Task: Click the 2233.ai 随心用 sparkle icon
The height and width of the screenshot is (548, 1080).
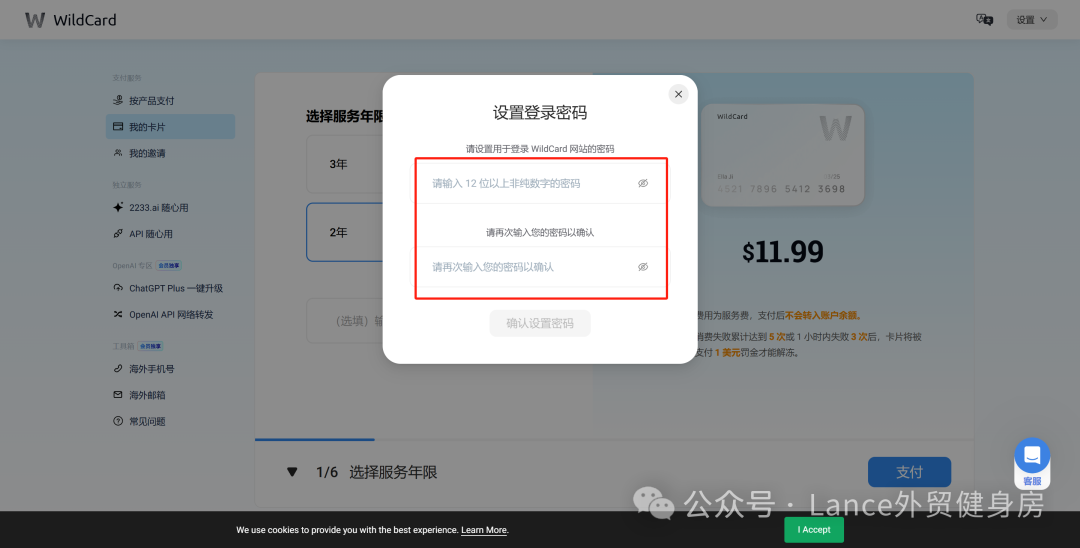Action: click(x=119, y=208)
